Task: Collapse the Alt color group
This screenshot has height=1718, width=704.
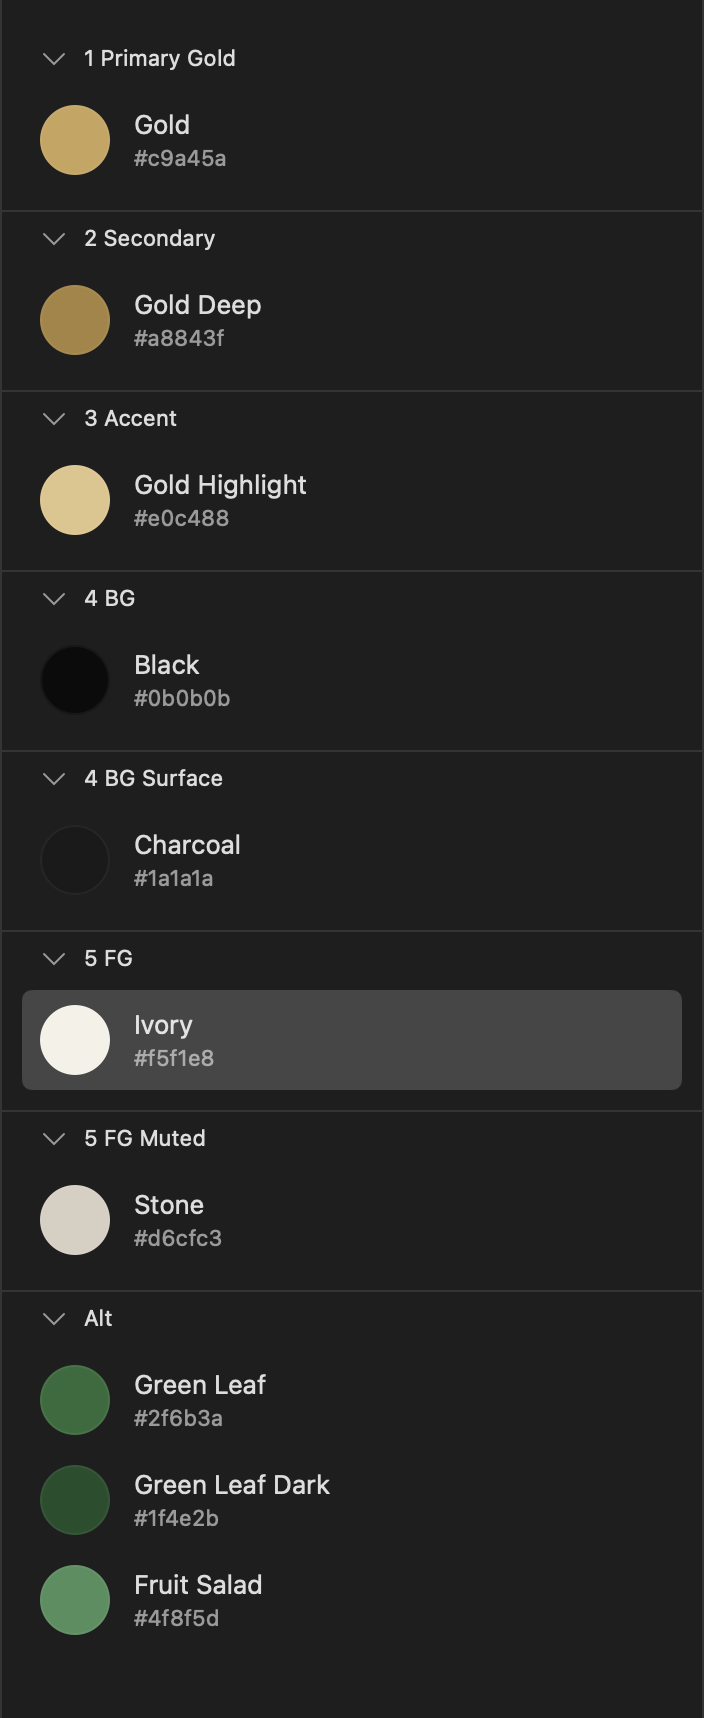Action: point(54,1319)
